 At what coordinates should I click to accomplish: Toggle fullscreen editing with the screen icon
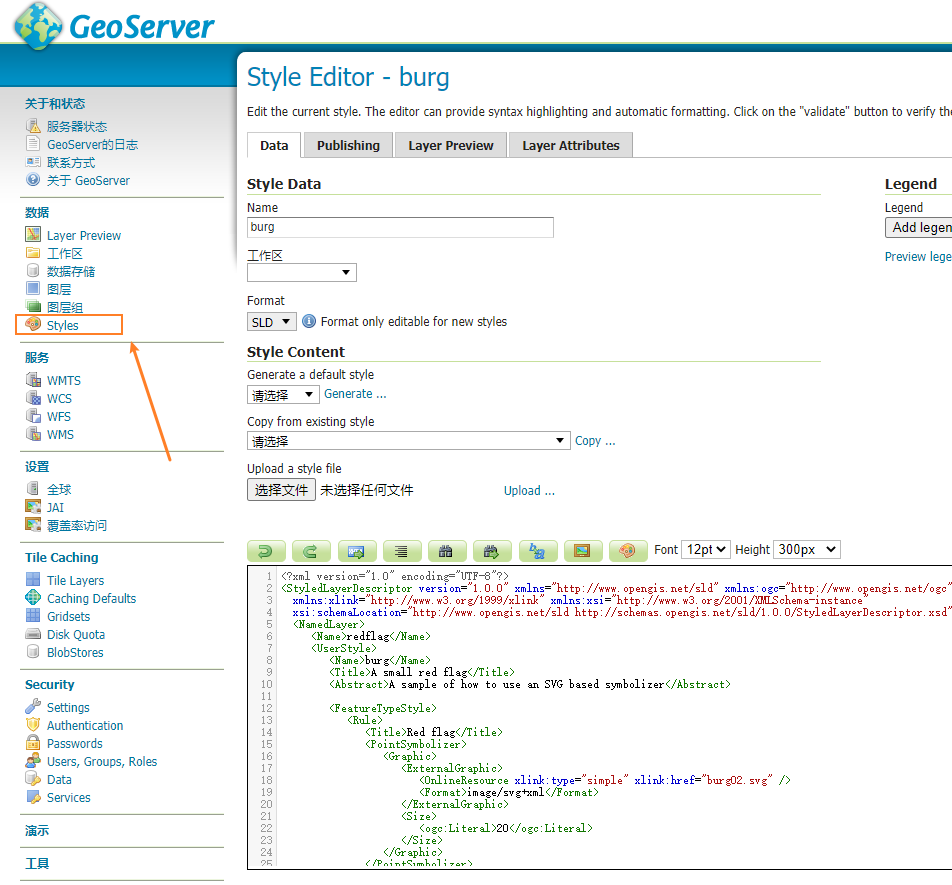(357, 549)
